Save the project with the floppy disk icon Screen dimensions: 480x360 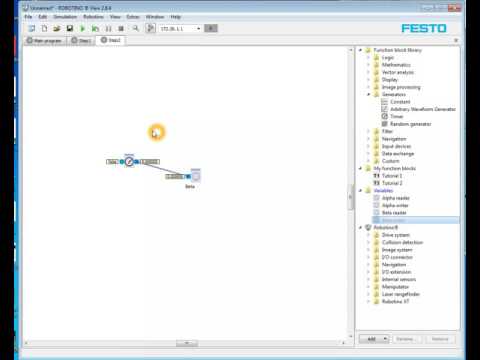tap(70, 29)
